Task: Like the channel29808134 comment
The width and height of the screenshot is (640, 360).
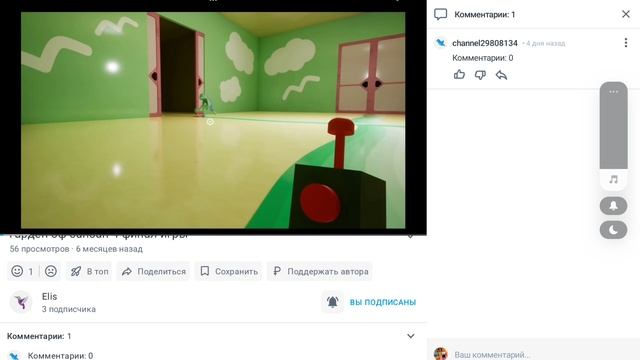Action: [459, 75]
